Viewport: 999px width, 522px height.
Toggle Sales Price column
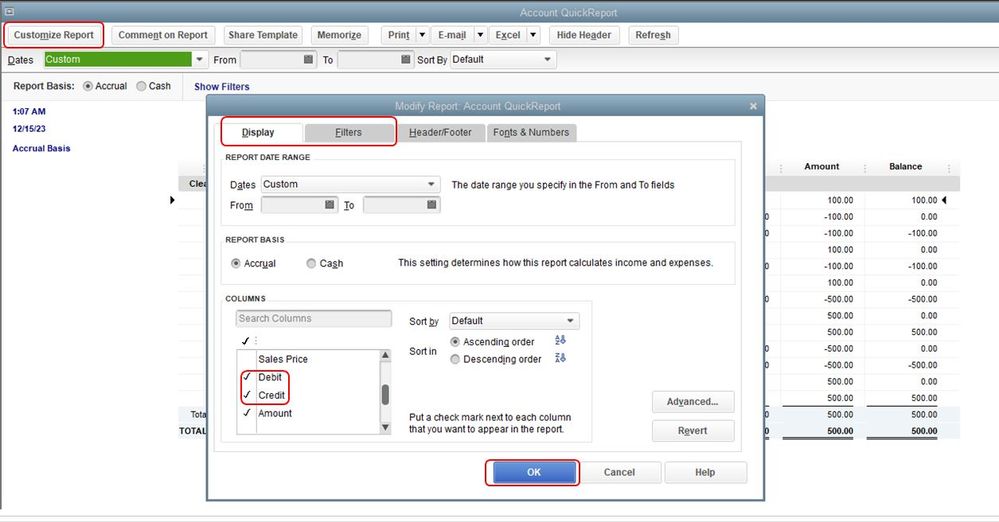click(x=247, y=359)
